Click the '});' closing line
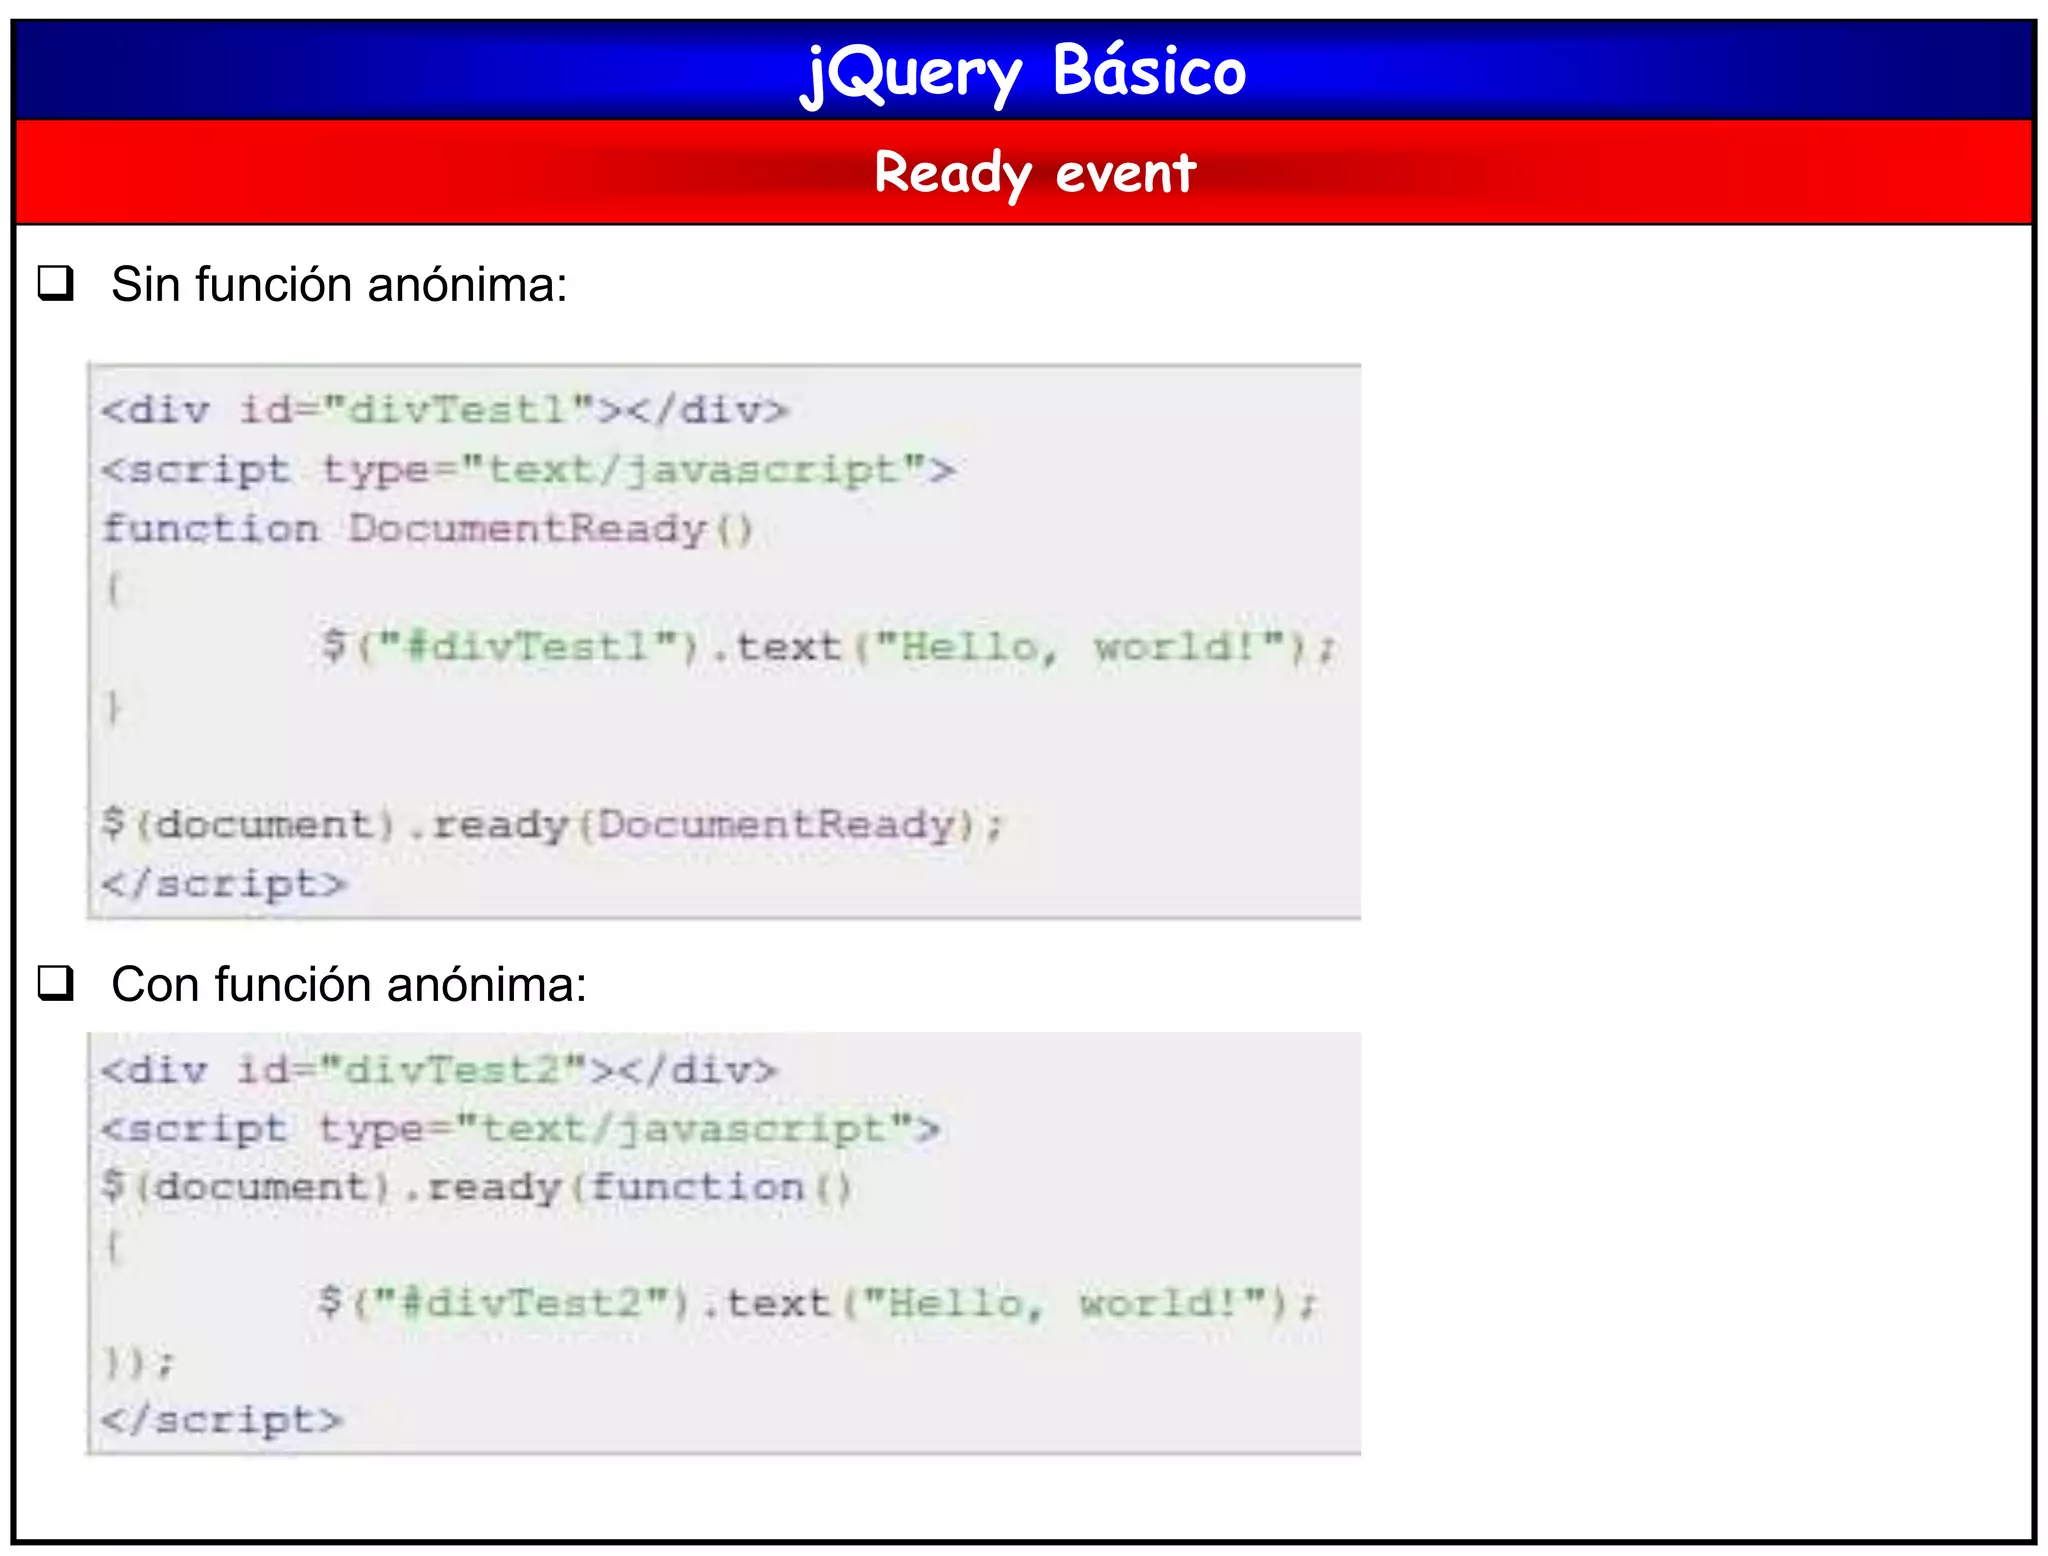 (x=138, y=1362)
